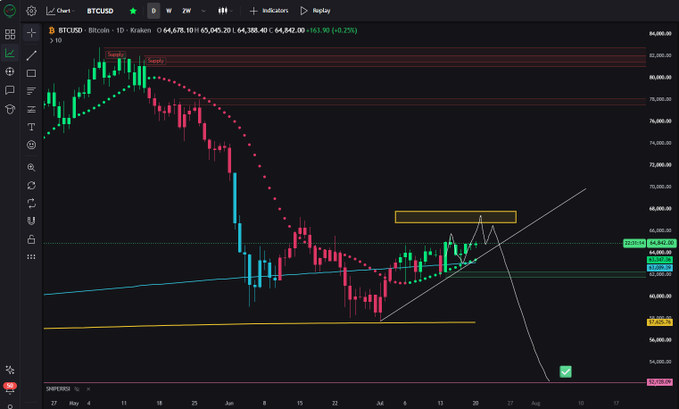This screenshot has height=409, width=679.
Task: Open the sparkle AI assistant icon
Action: coord(10,370)
